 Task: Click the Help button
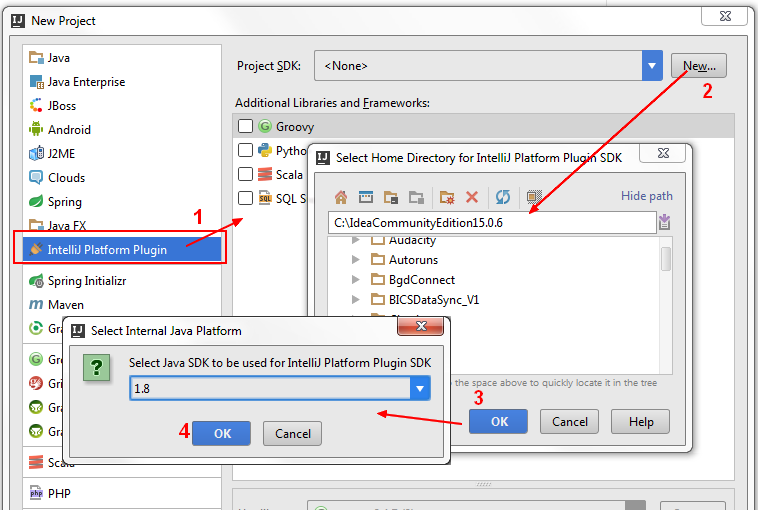point(641,422)
